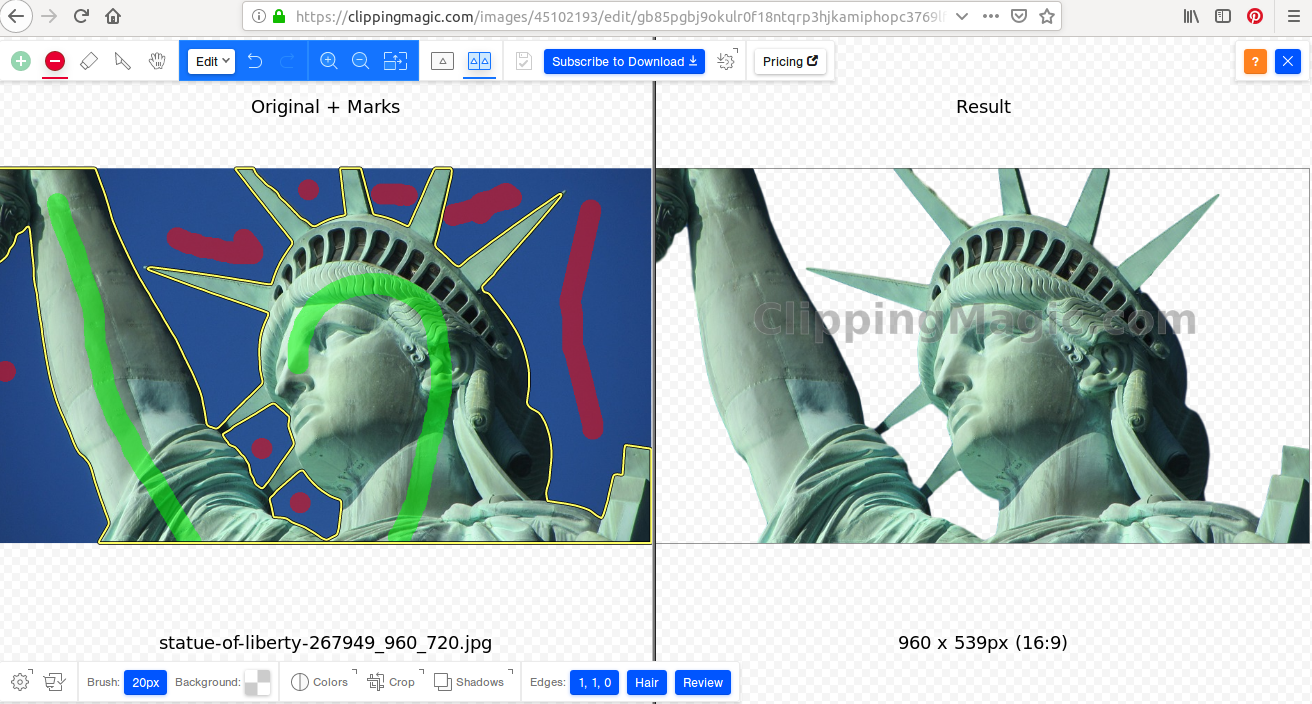Viewport: 1312px width, 704px height.
Task: Go back to previous browser page
Action: click(x=16, y=16)
